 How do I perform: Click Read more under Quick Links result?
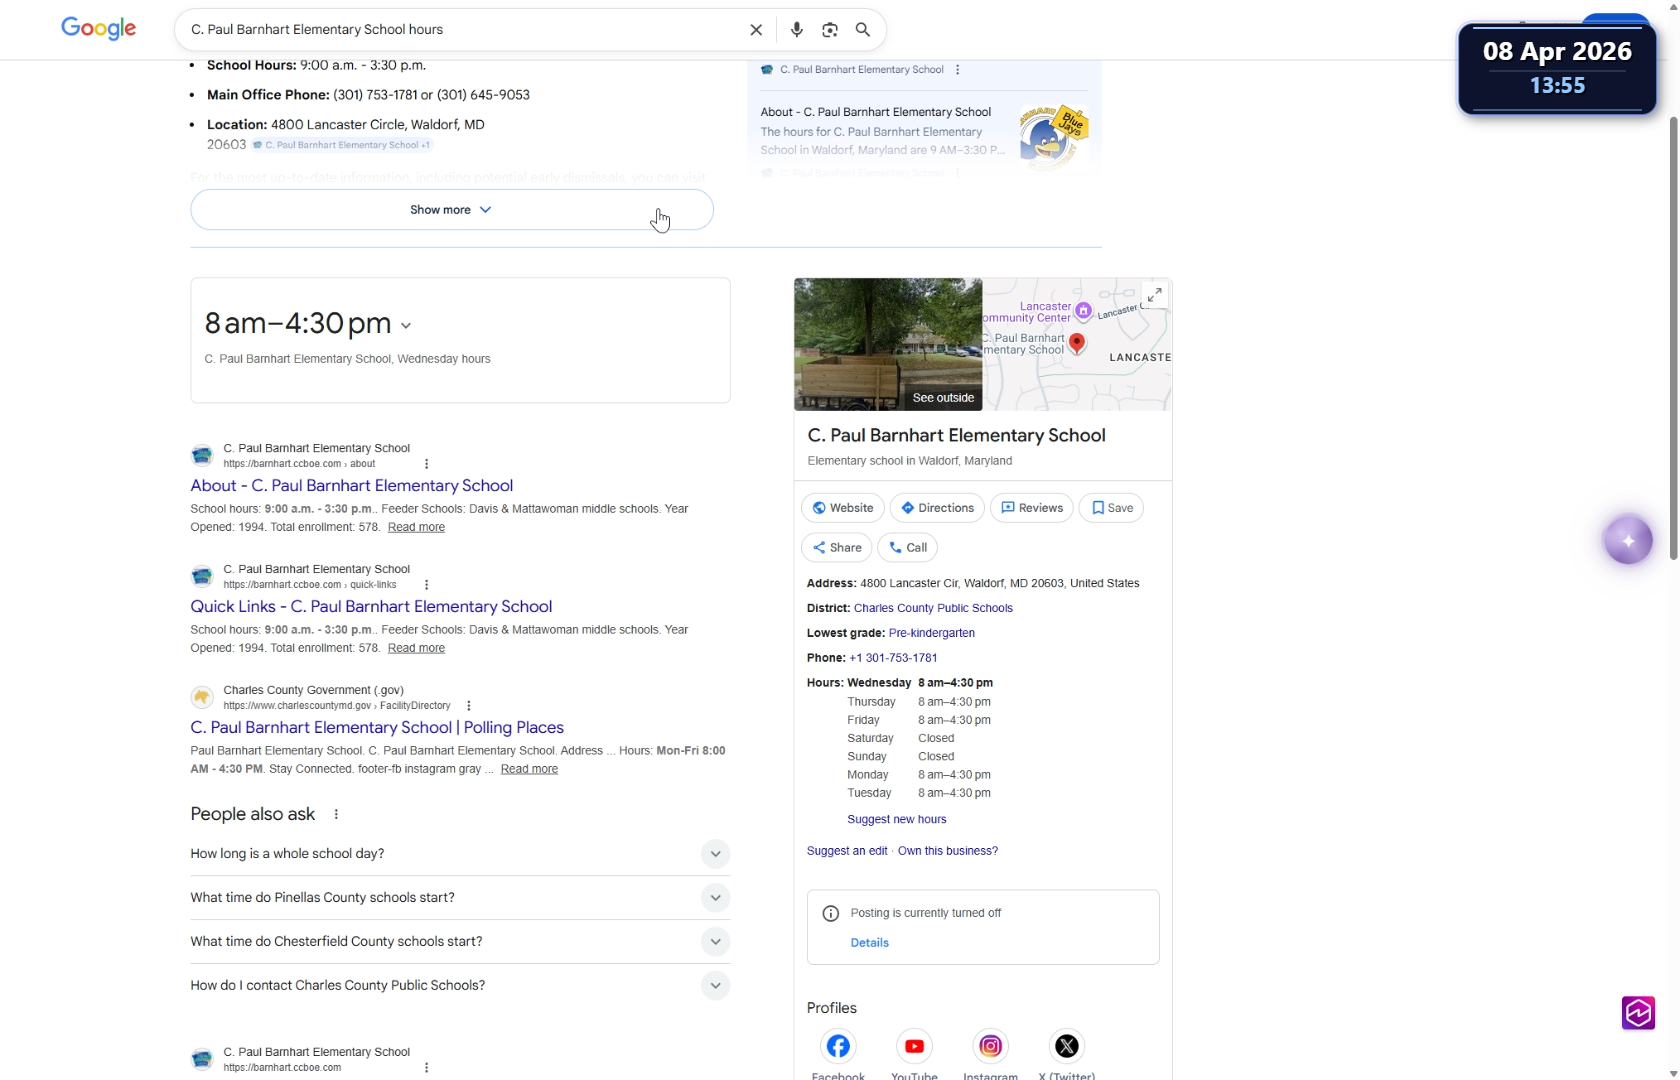click(x=416, y=648)
